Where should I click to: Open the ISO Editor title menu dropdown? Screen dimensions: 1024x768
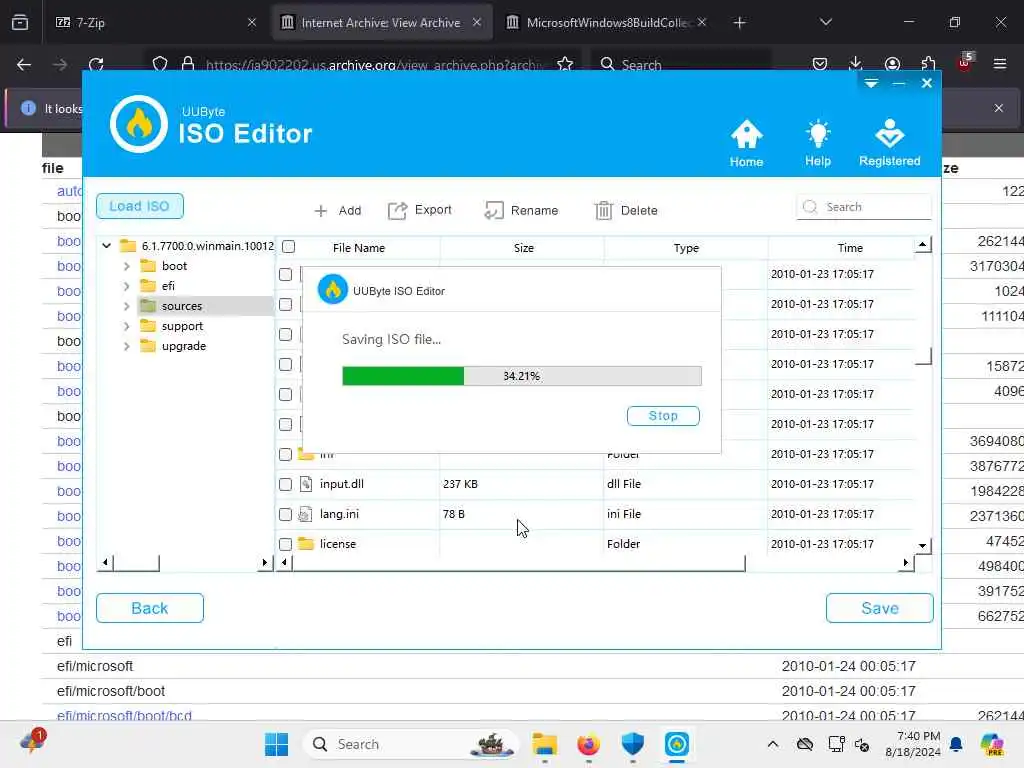point(871,83)
